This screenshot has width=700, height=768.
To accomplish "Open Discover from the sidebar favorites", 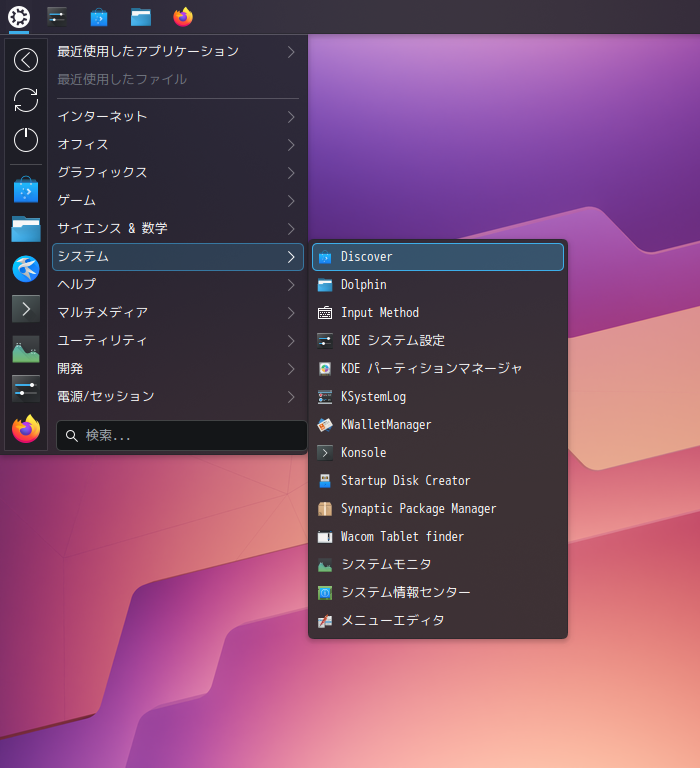I will 26,190.
